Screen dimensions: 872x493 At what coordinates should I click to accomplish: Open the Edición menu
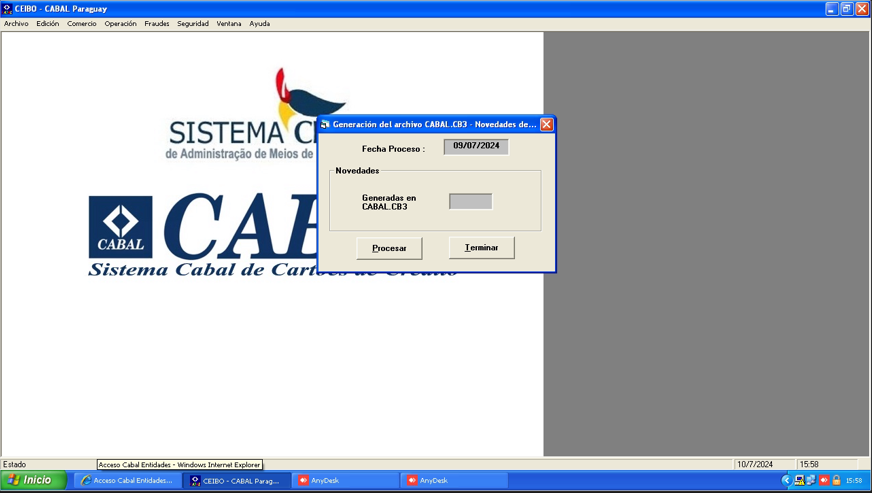click(48, 24)
